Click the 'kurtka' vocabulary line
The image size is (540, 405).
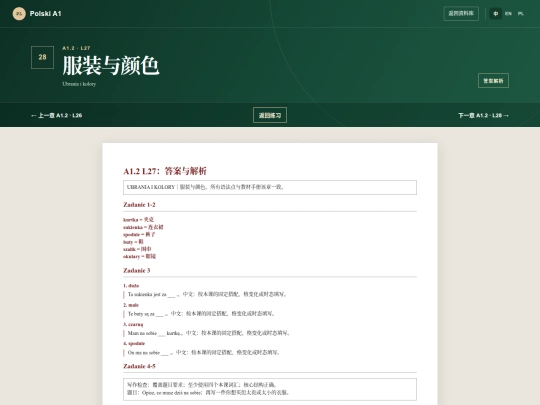pyautogui.click(x=138, y=219)
